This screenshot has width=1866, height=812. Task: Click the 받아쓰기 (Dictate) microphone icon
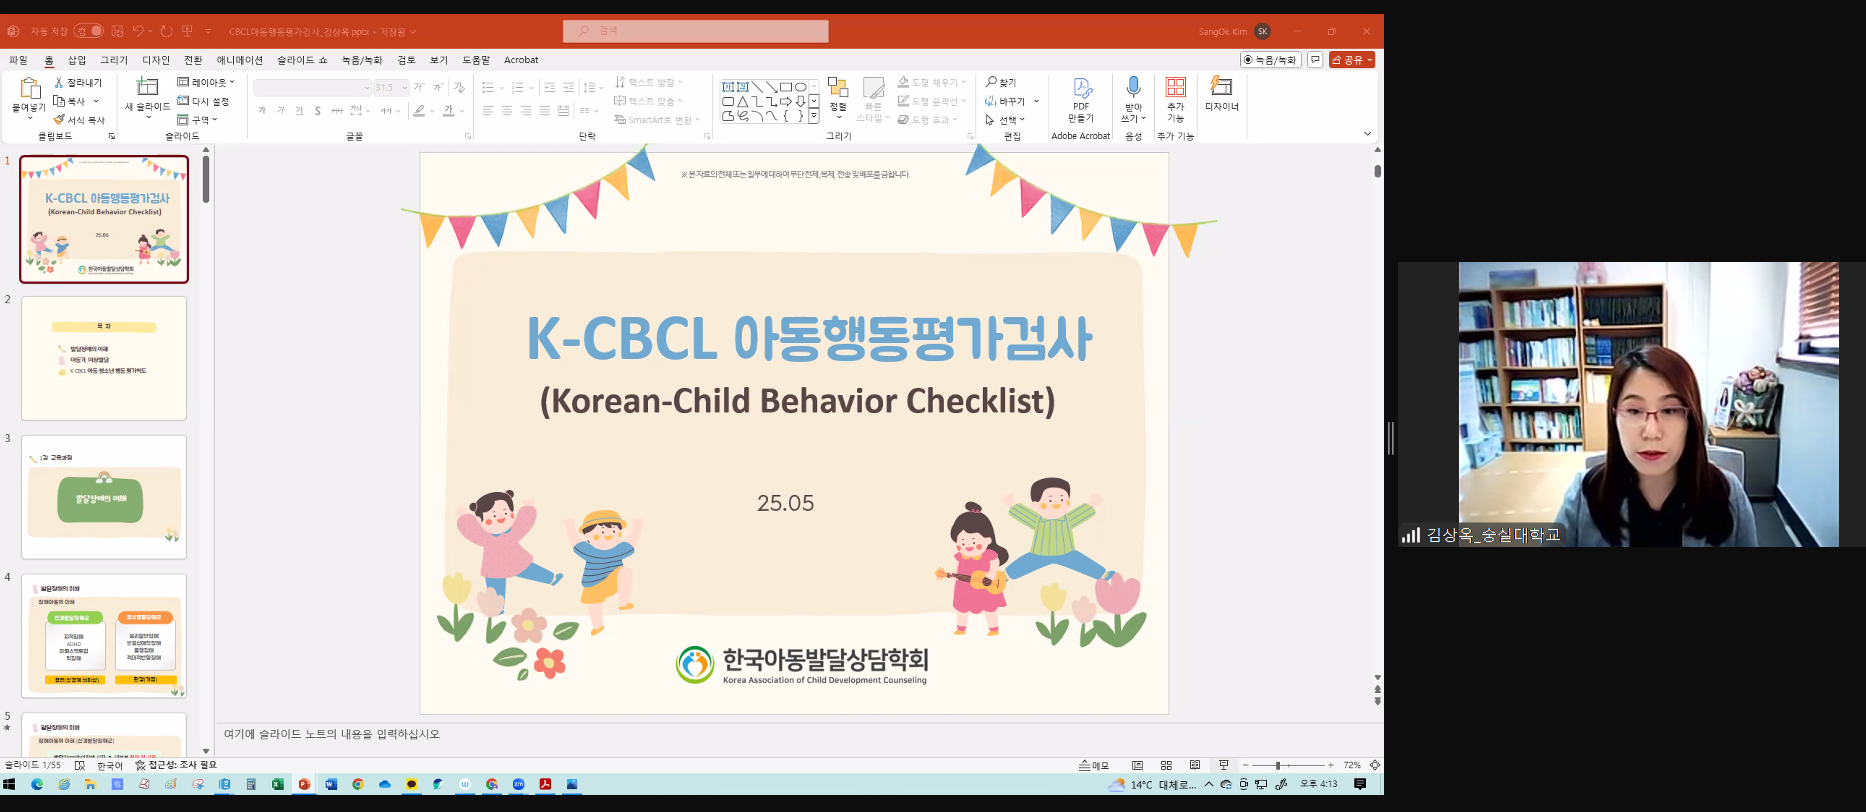(x=1133, y=87)
